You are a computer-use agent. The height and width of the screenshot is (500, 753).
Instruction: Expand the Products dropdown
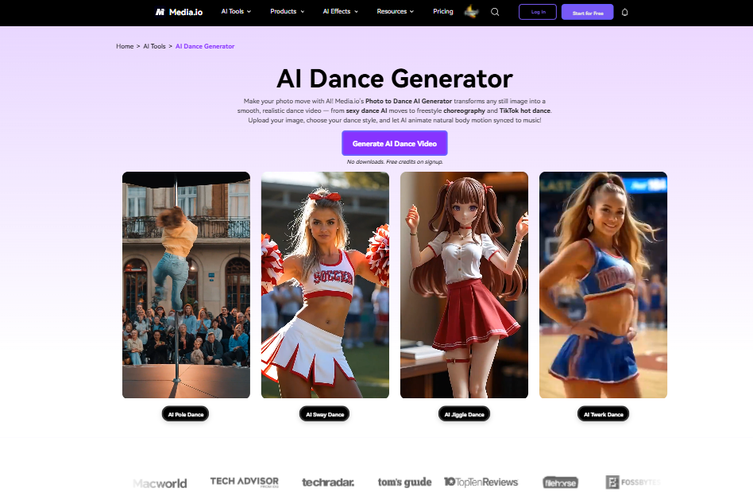pyautogui.click(x=287, y=12)
